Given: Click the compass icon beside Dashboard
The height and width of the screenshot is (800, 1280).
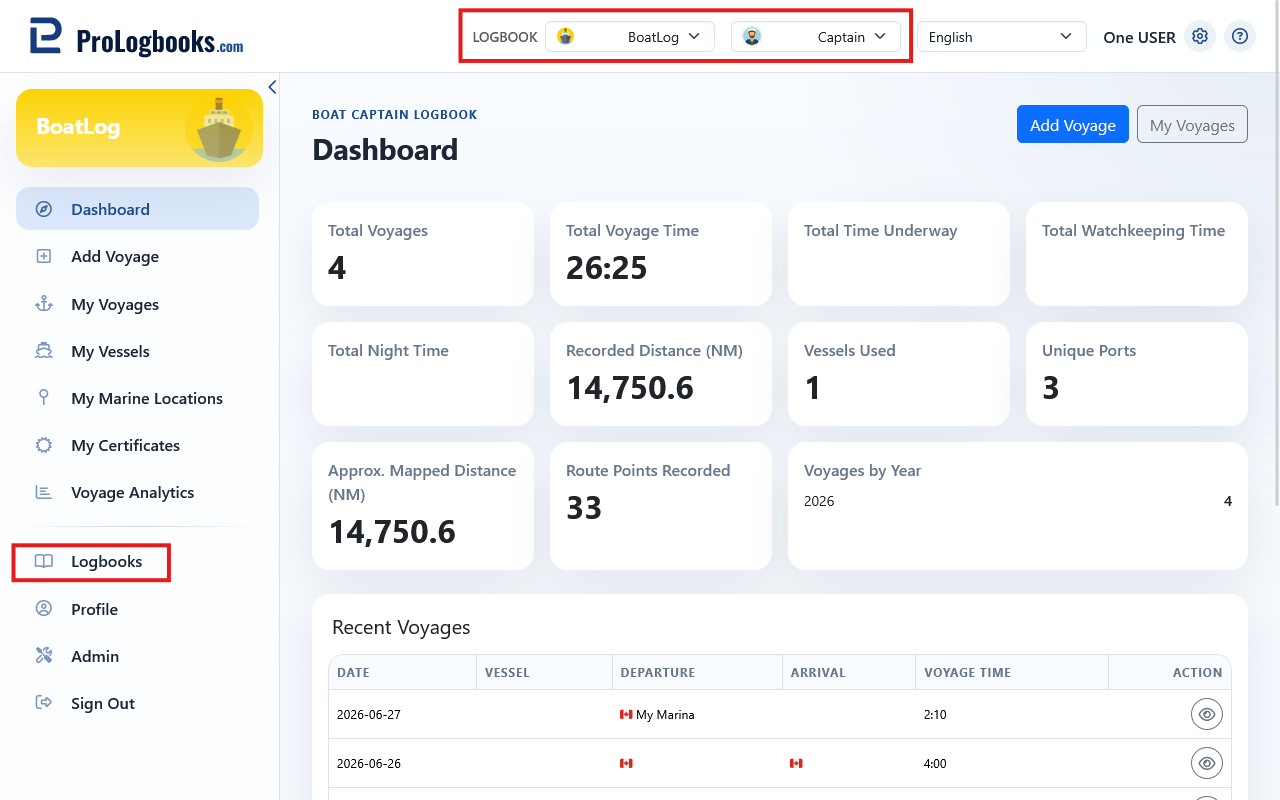Looking at the screenshot, I should tap(44, 209).
